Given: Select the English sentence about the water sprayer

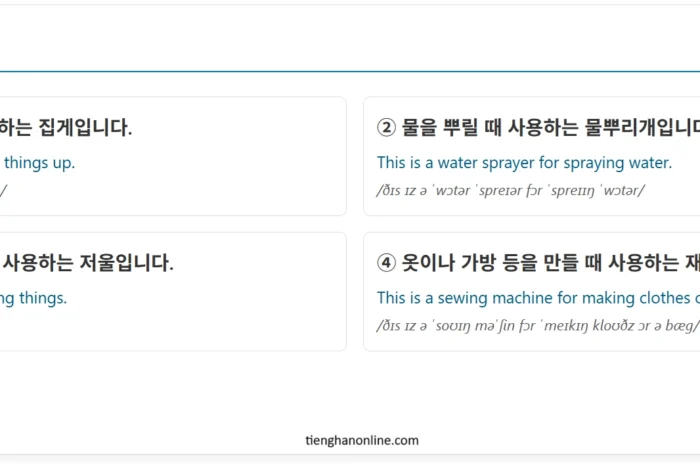Looking at the screenshot, I should 524,162.
